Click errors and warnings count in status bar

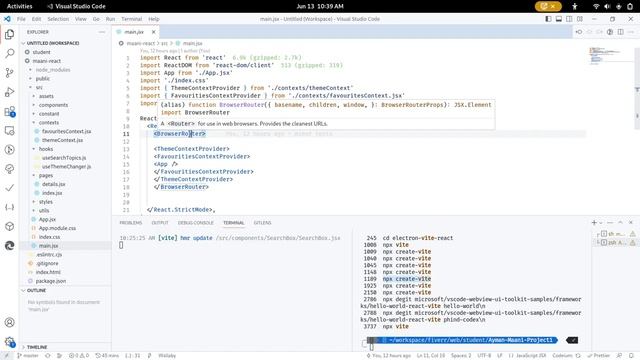[x=79, y=356]
